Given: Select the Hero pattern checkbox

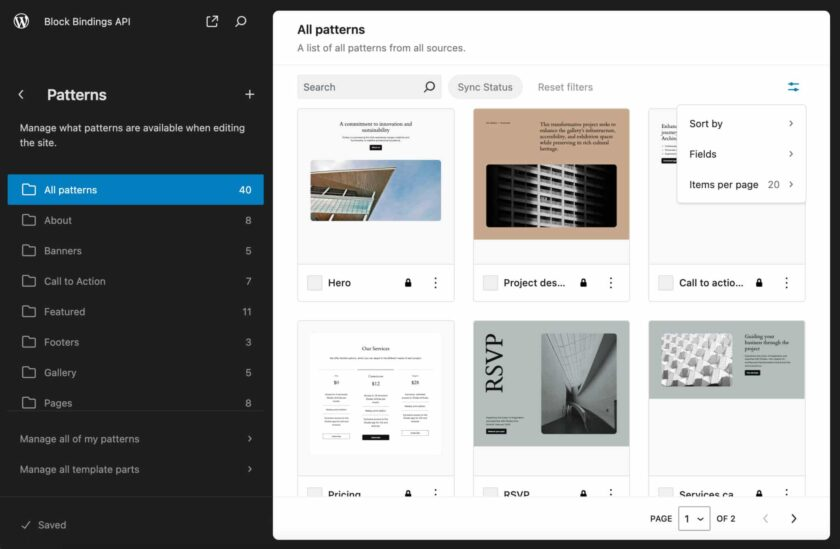Looking at the screenshot, I should (x=315, y=283).
